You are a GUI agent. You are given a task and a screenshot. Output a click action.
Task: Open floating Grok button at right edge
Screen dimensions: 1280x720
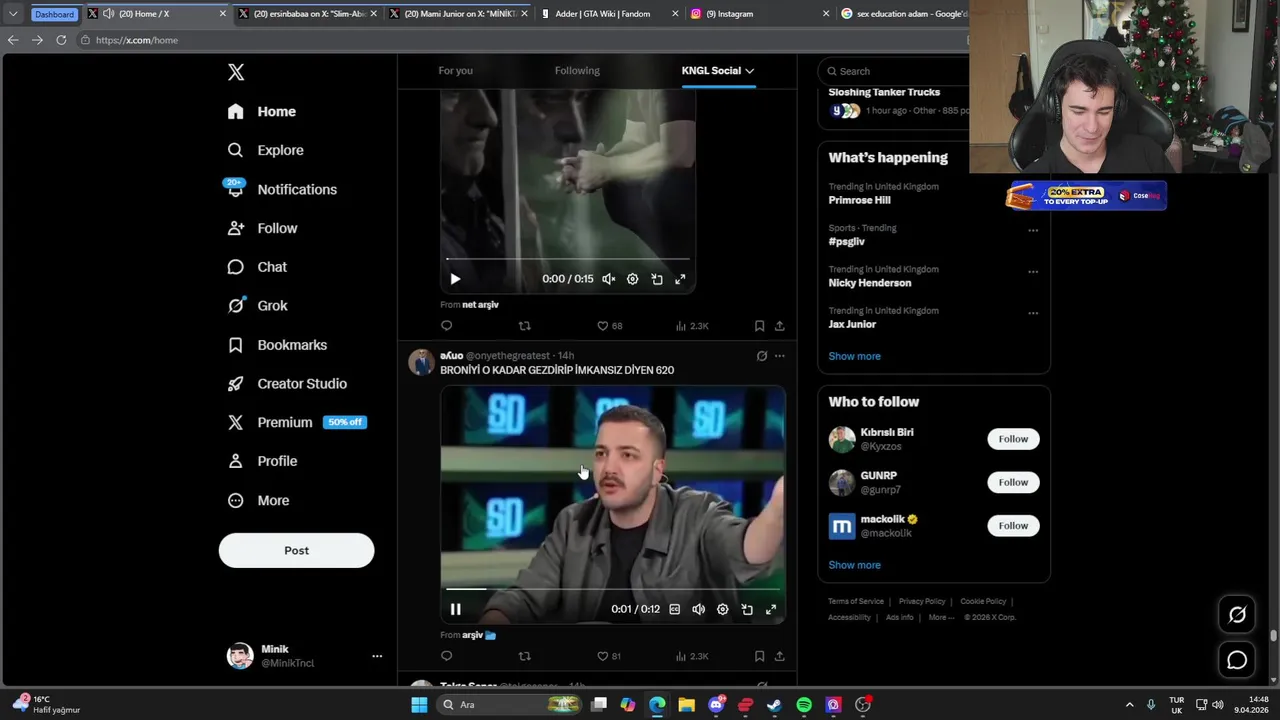(x=1237, y=615)
